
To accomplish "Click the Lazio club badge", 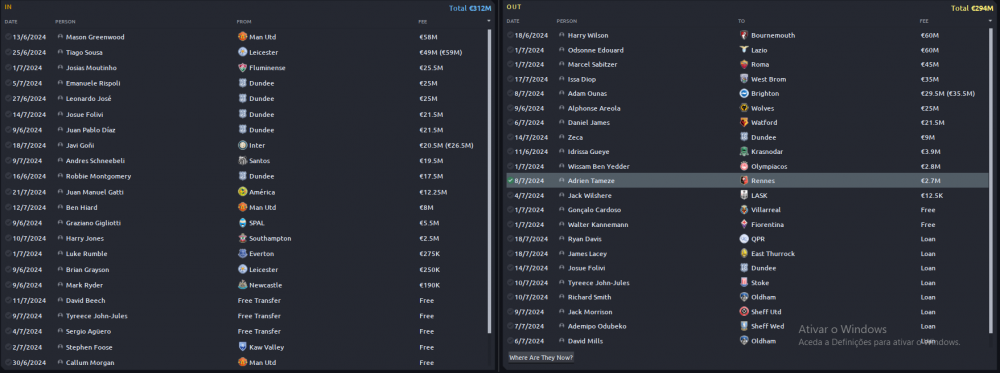I will tap(744, 50).
